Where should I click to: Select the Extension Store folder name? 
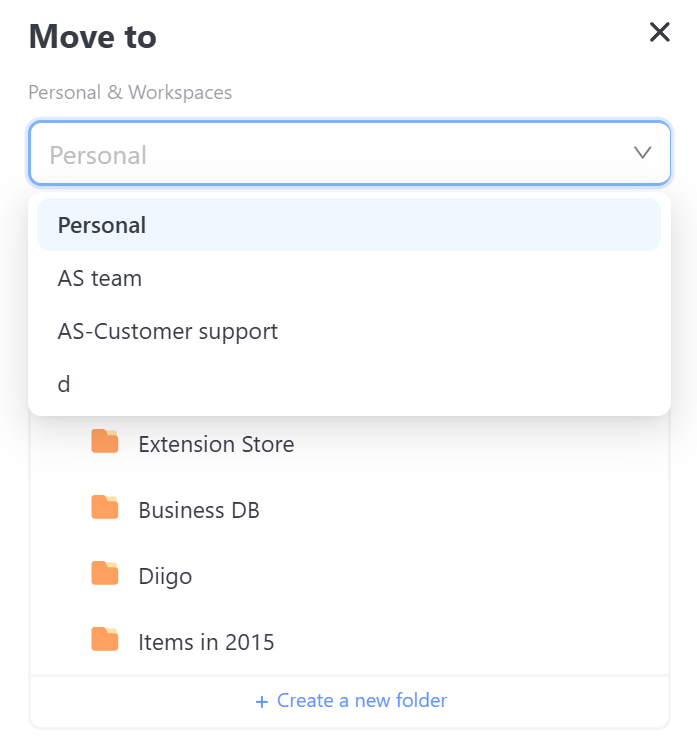216,444
